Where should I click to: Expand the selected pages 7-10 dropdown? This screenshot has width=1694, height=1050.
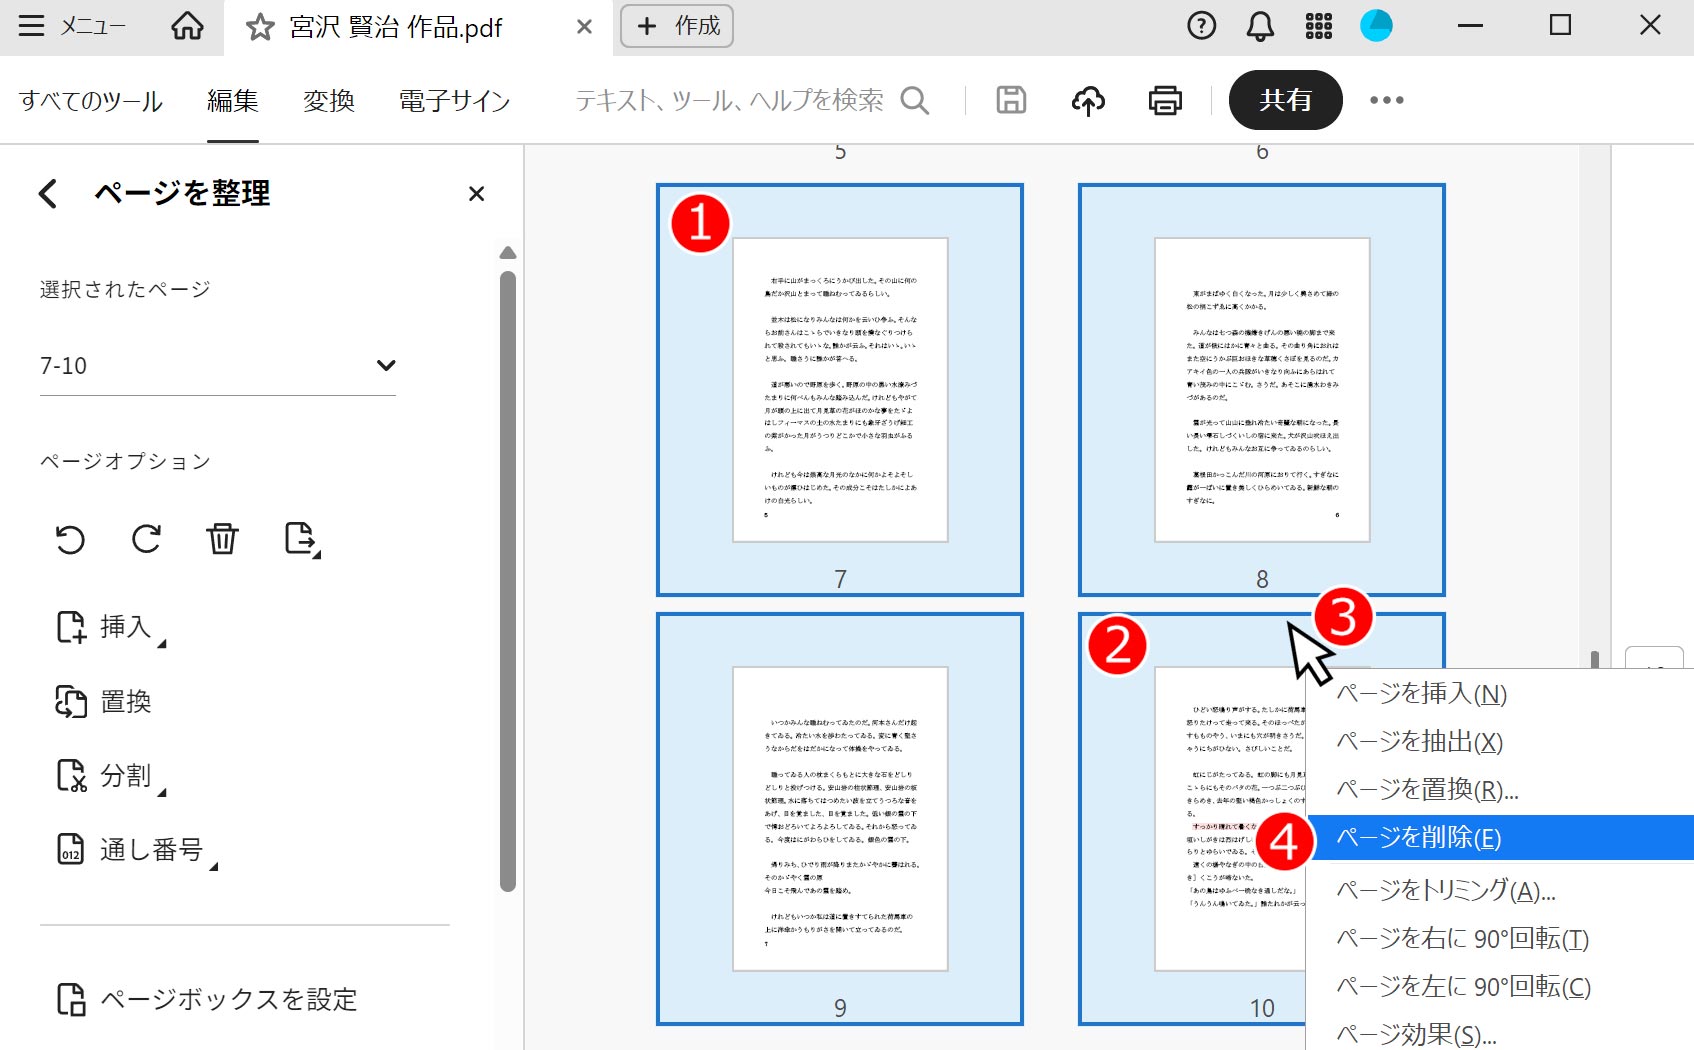pyautogui.click(x=386, y=366)
